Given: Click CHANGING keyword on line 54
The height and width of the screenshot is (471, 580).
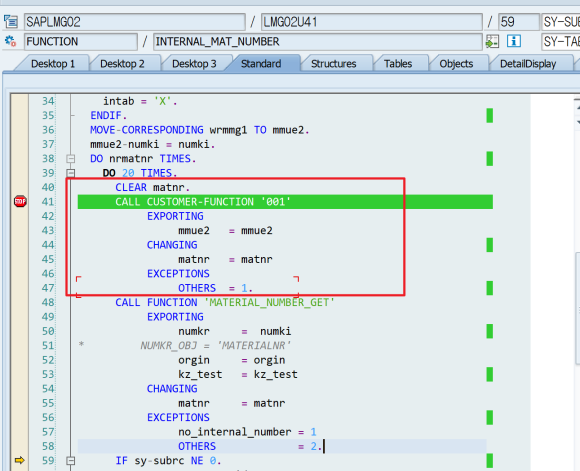Looking at the screenshot, I should (x=172, y=388).
